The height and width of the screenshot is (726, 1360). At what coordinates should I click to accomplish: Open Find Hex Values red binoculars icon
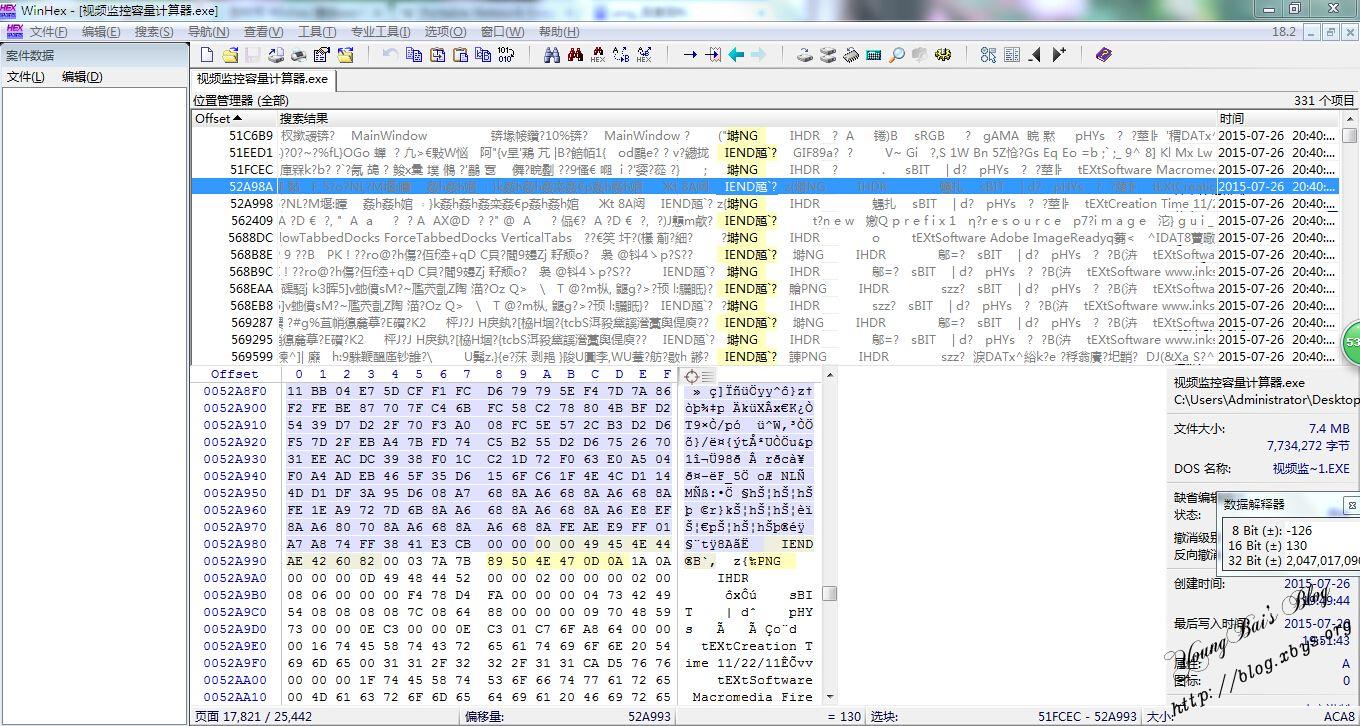[x=598, y=55]
